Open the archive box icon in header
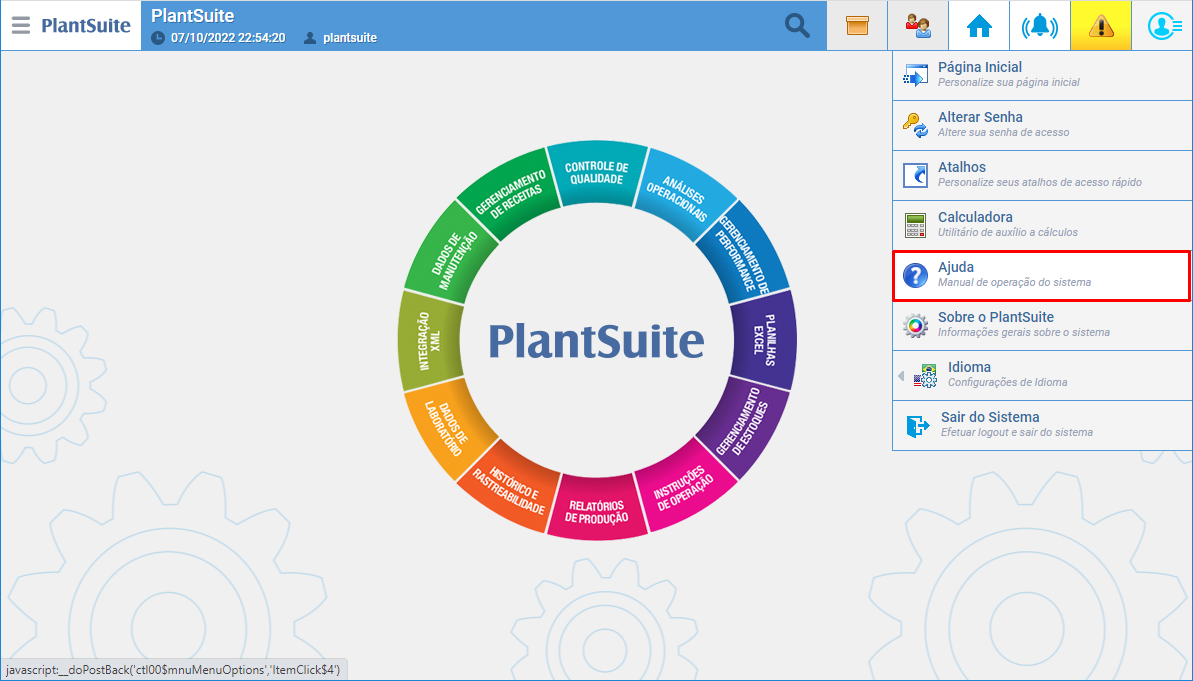 tap(857, 26)
